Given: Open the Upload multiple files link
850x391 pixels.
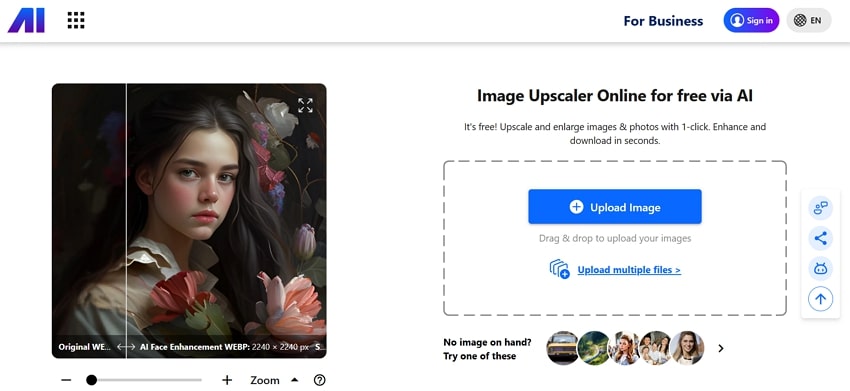Looking at the screenshot, I should pos(629,270).
